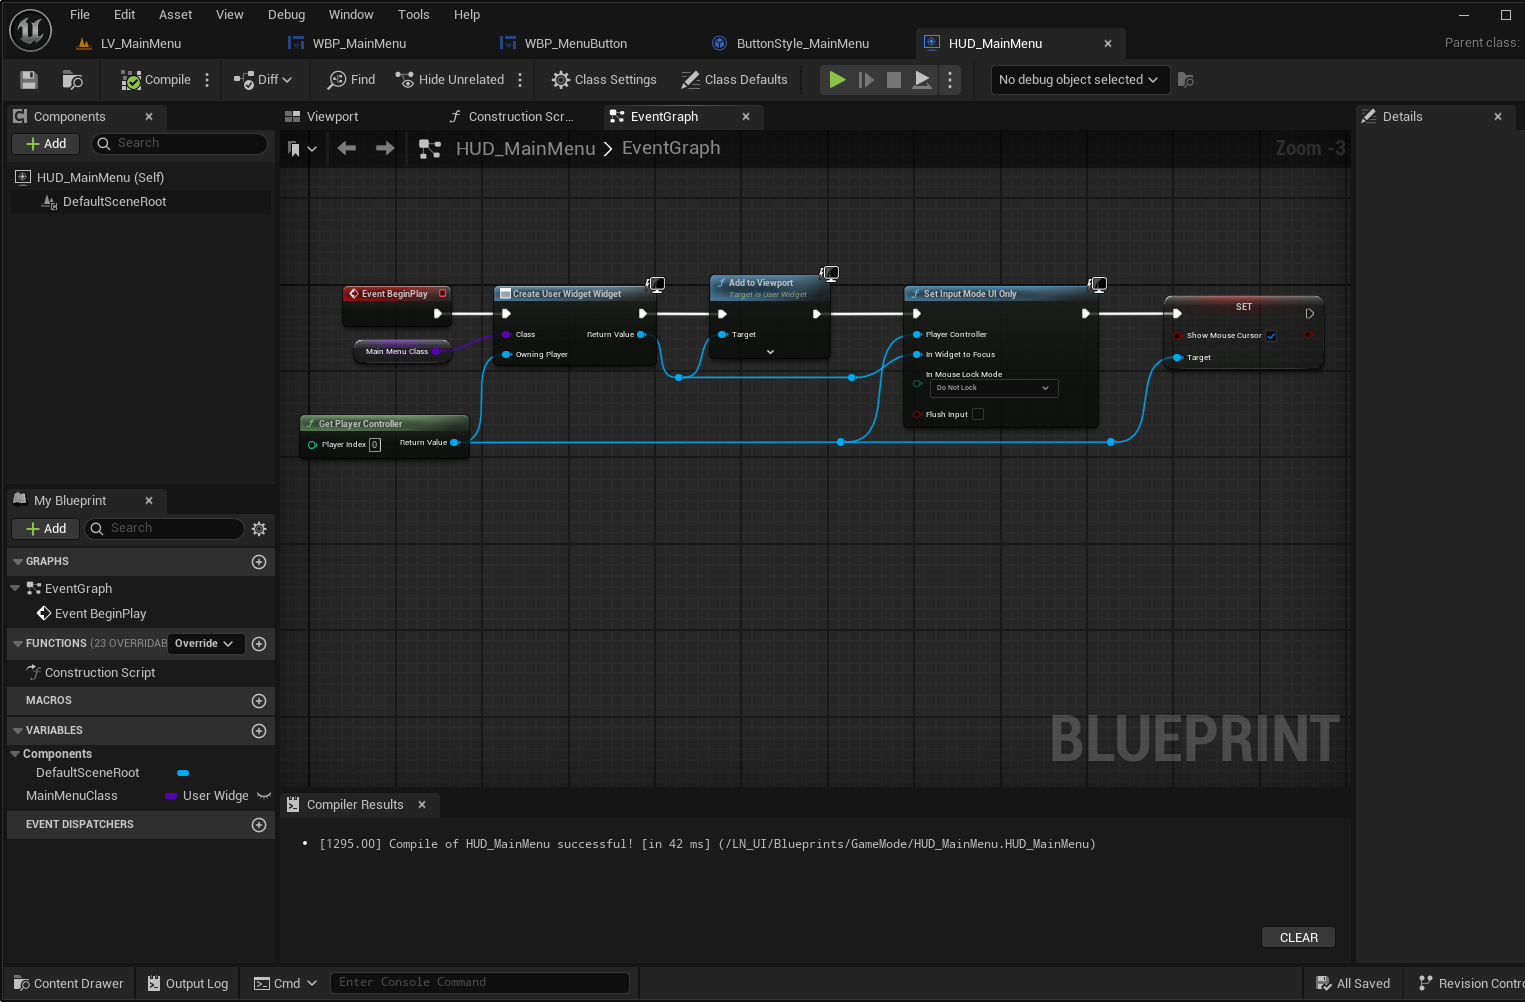Open the debug object selector dropdown
1525x1002 pixels.
tap(1078, 80)
